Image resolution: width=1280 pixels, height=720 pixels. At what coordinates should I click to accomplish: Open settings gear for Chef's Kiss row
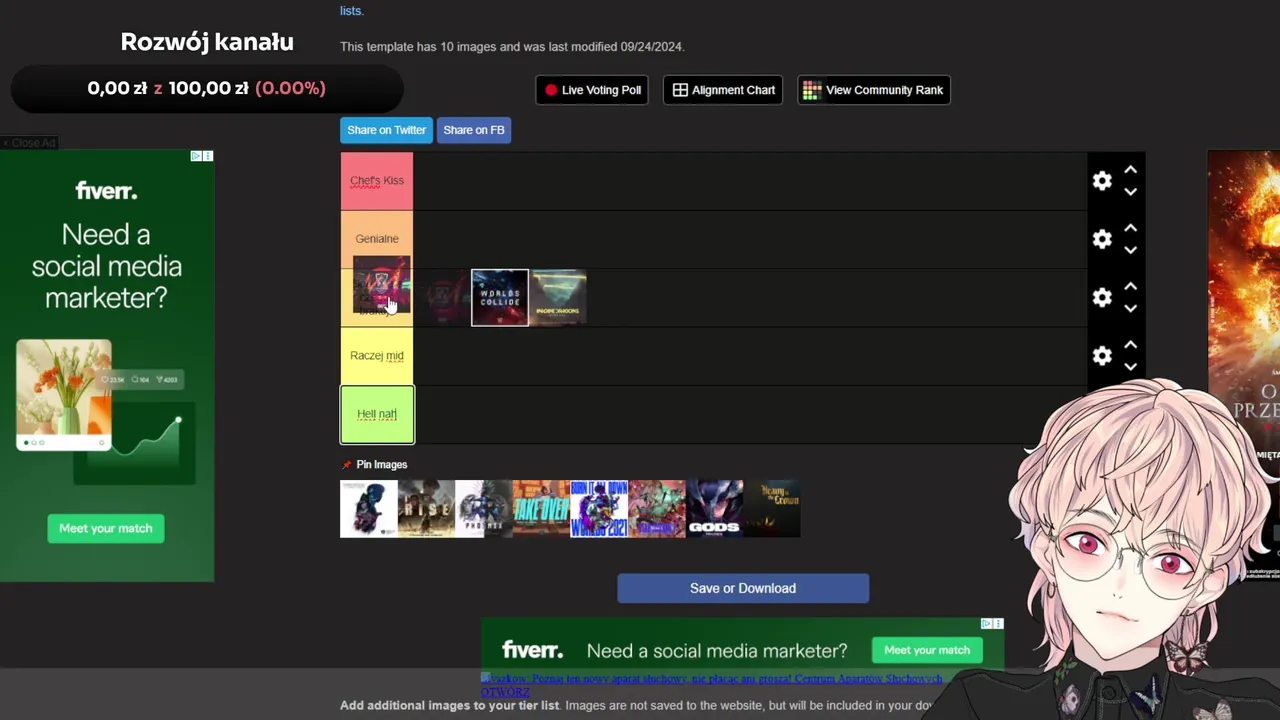point(1102,181)
